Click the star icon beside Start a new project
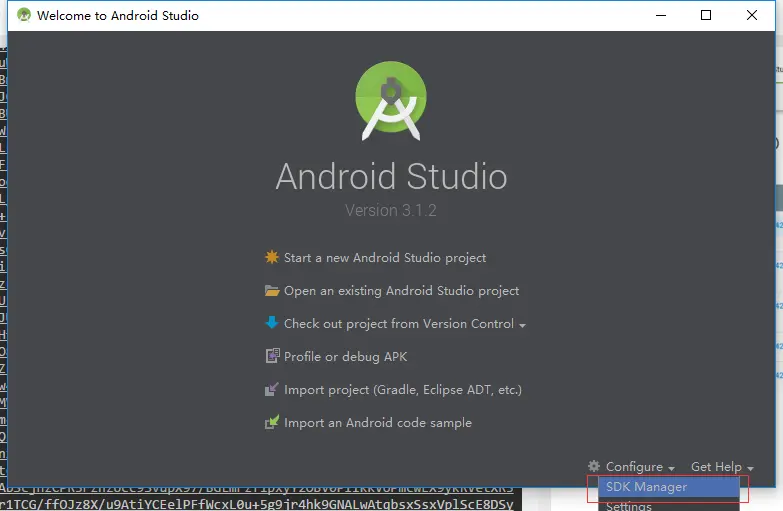The image size is (783, 511). pyautogui.click(x=272, y=257)
